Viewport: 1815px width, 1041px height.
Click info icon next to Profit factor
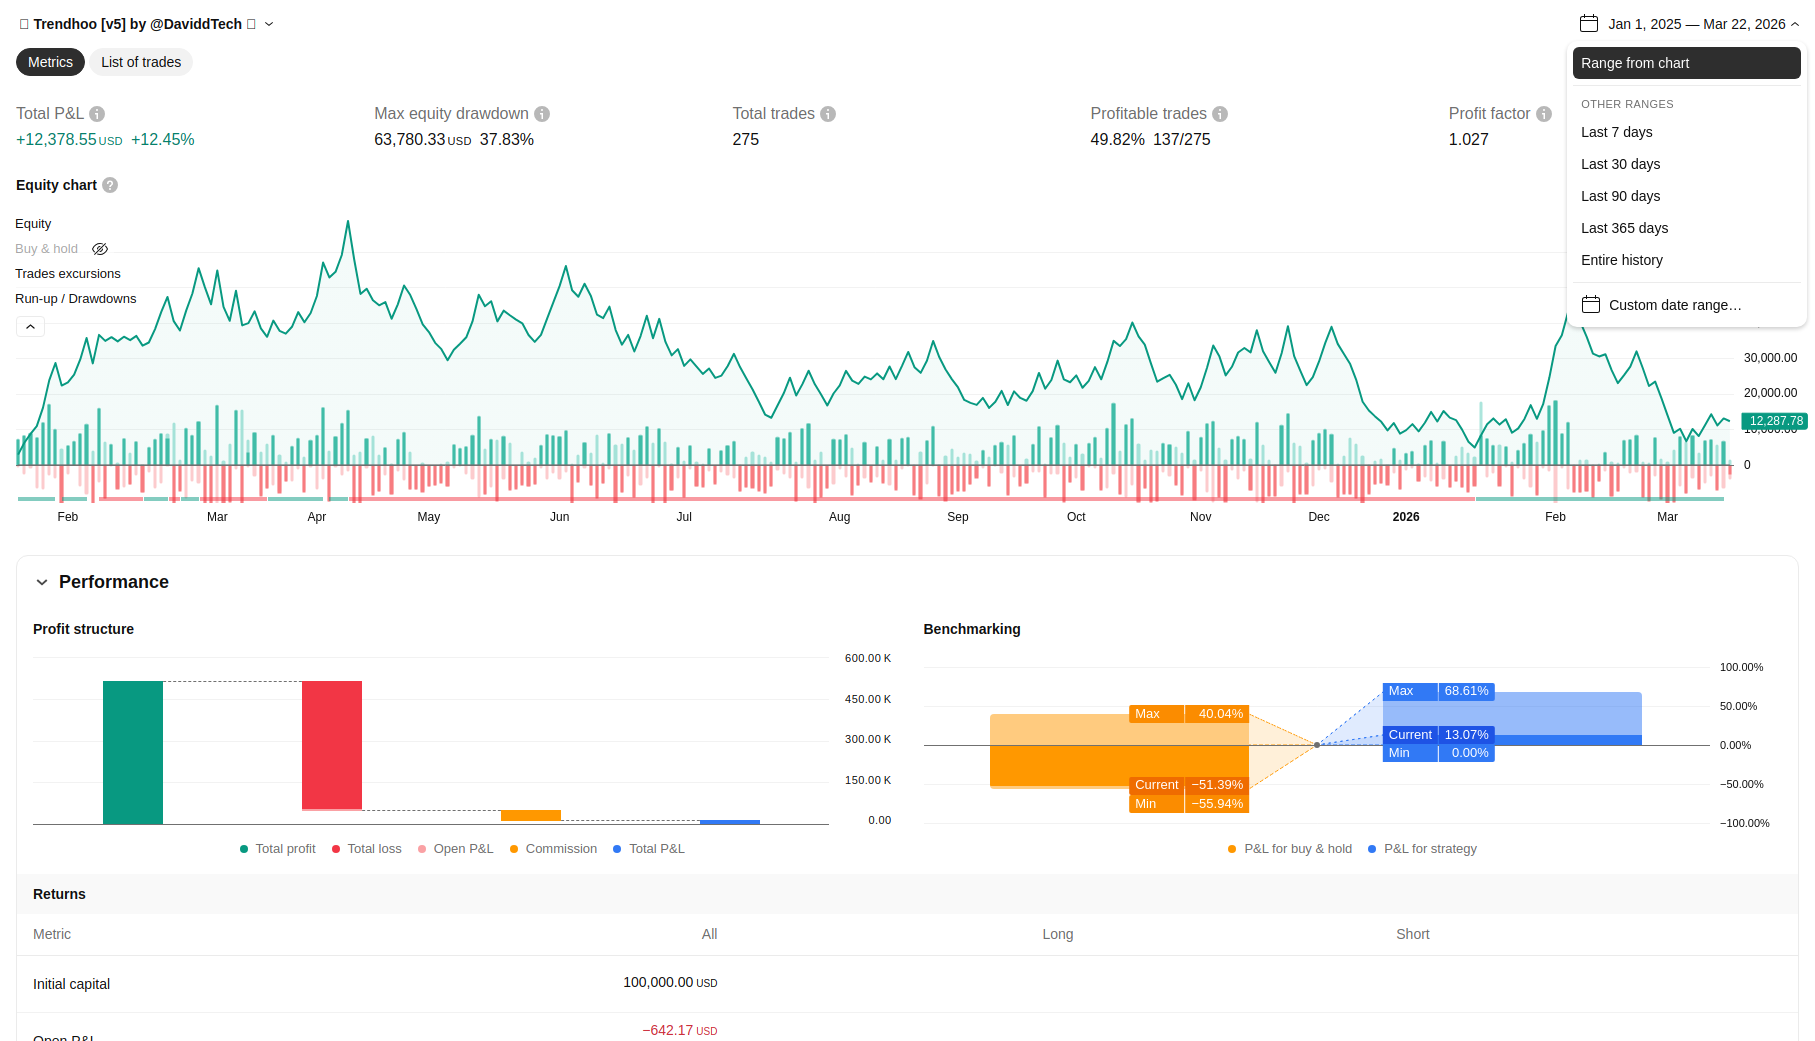pyautogui.click(x=1544, y=114)
